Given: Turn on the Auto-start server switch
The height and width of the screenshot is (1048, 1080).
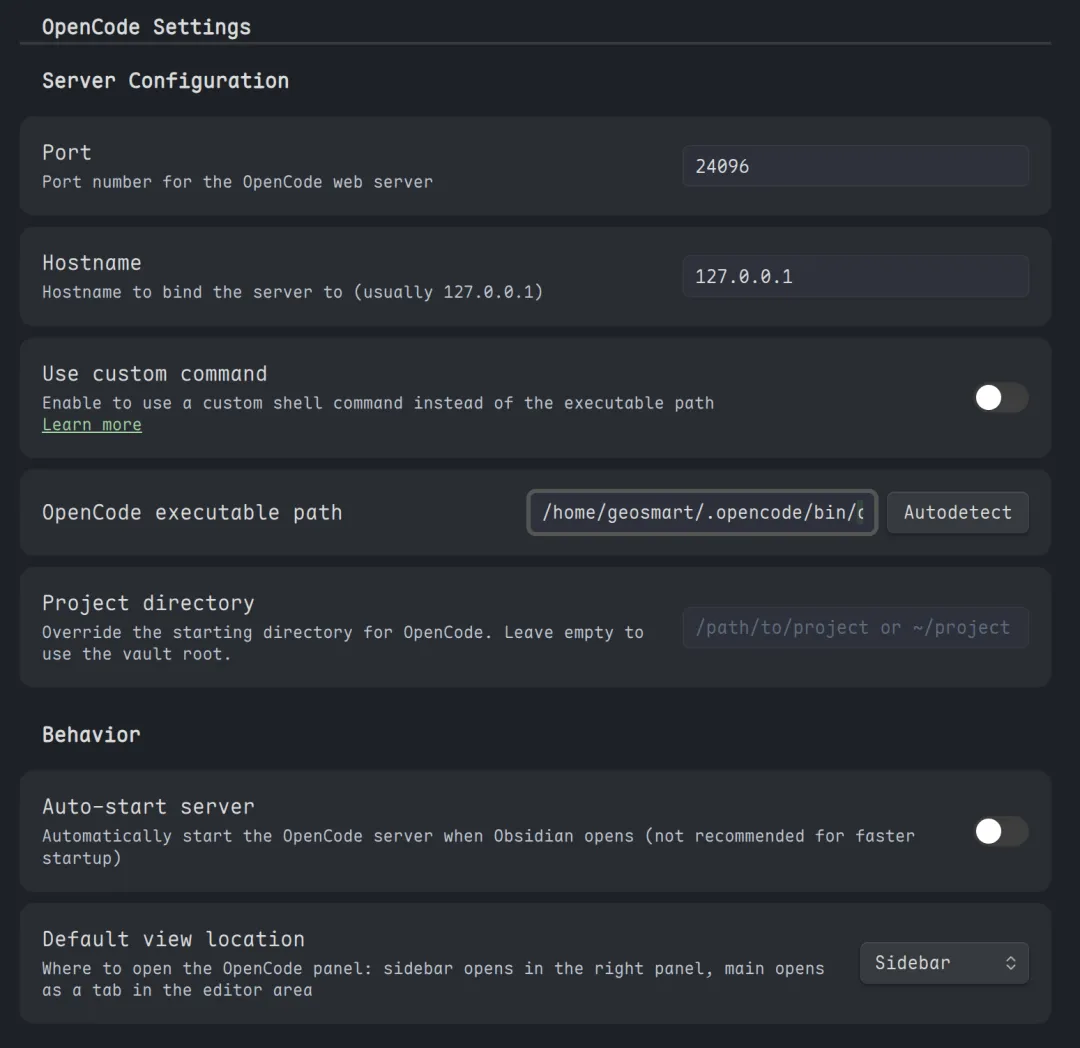Looking at the screenshot, I should click(1001, 832).
